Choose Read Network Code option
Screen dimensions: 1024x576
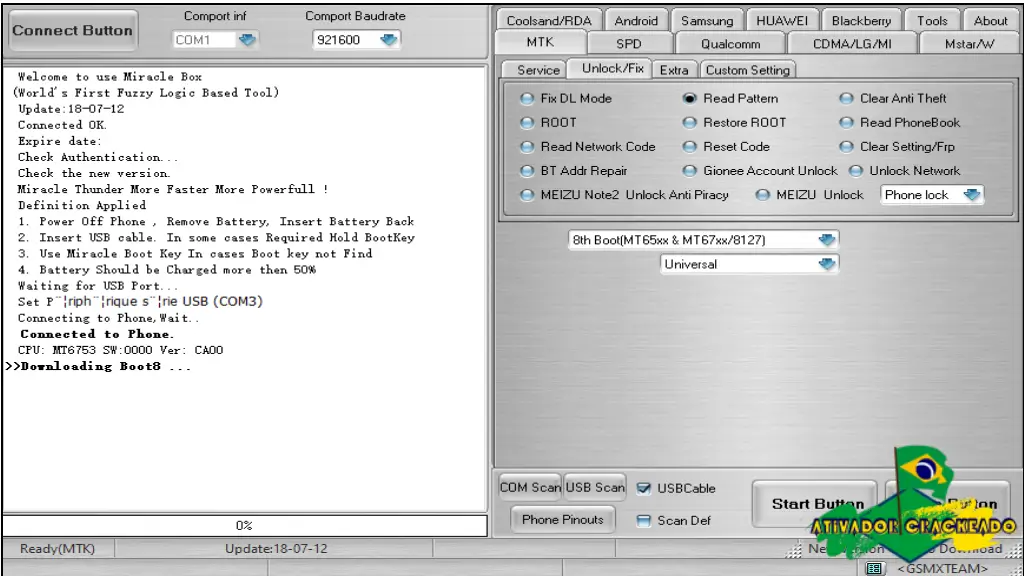coord(588,147)
